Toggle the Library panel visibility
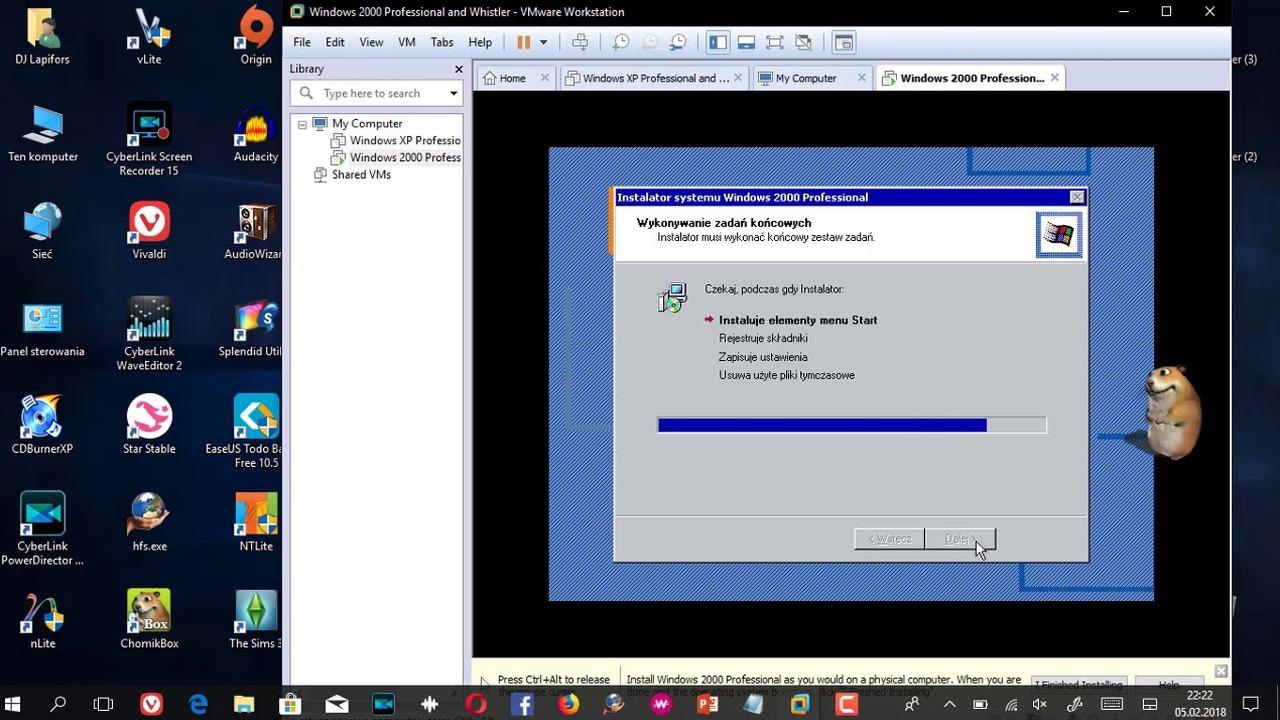 (x=717, y=41)
